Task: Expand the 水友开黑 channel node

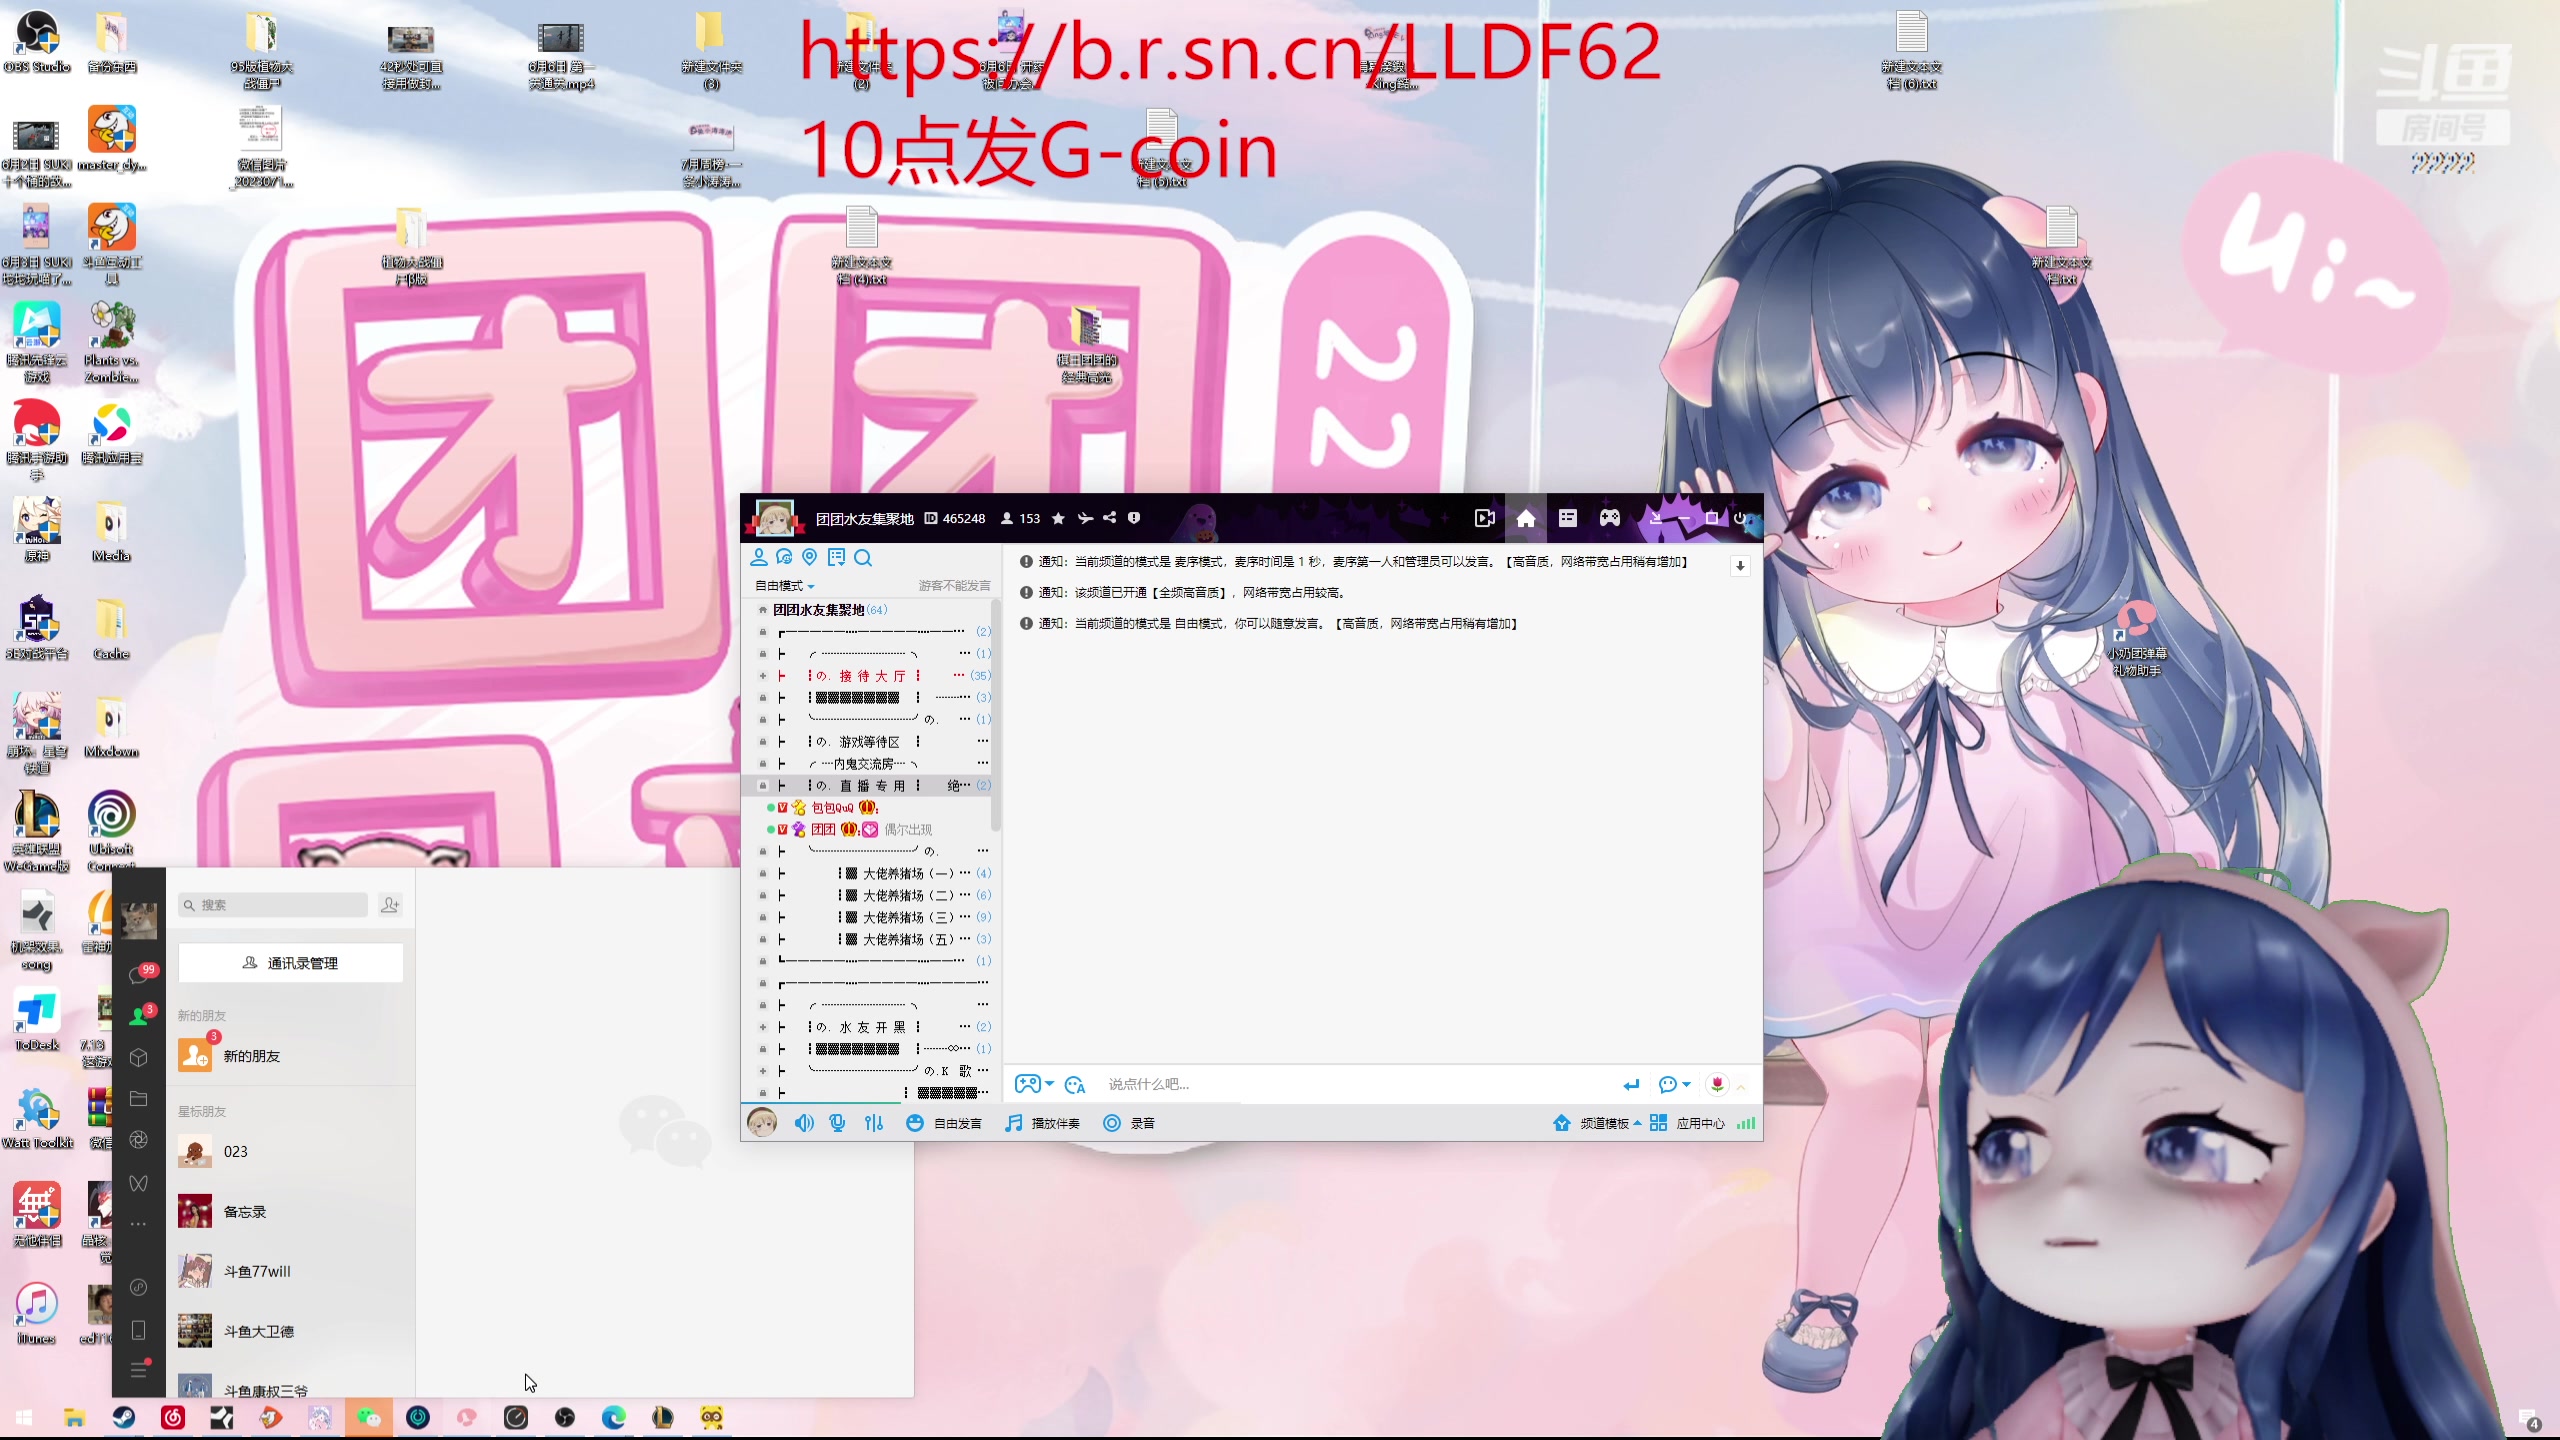Action: point(763,1027)
